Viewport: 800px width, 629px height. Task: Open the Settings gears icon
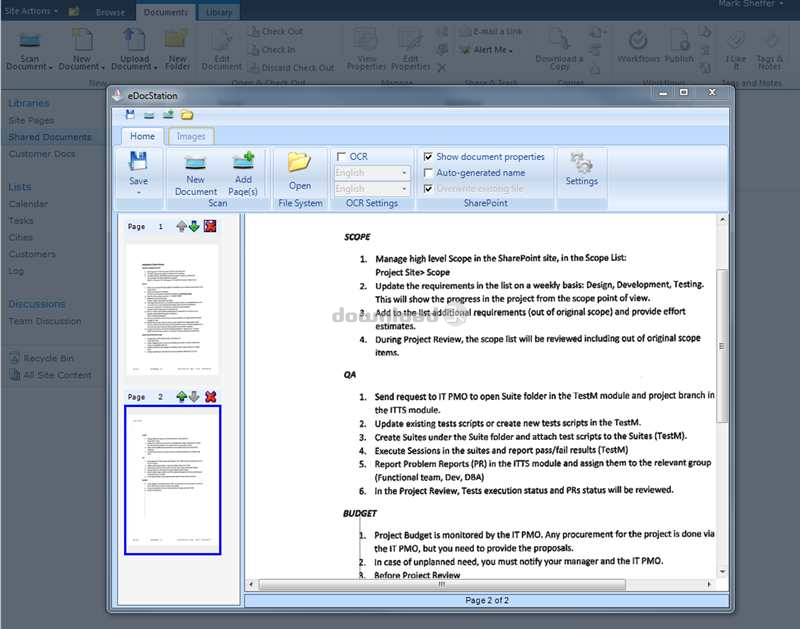point(581,162)
